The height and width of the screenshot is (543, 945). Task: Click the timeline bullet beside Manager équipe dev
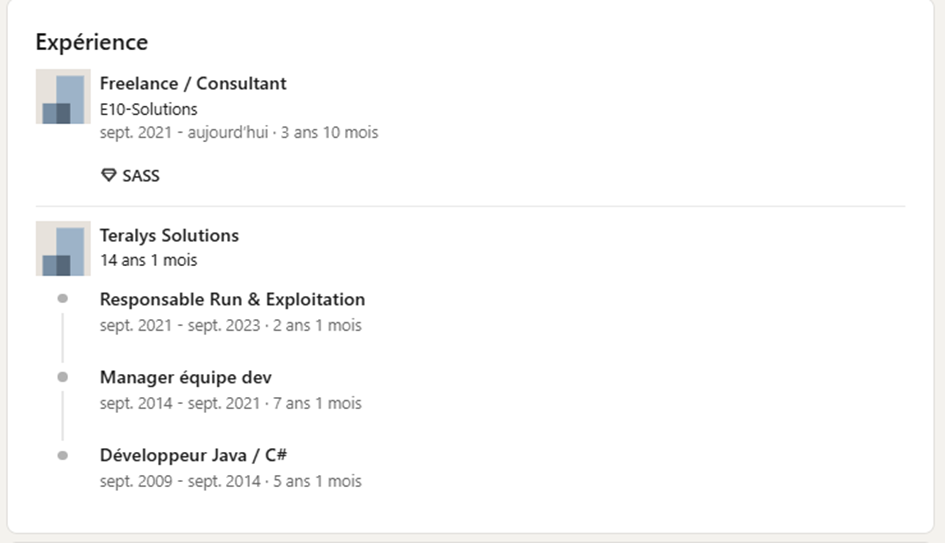[63, 377]
